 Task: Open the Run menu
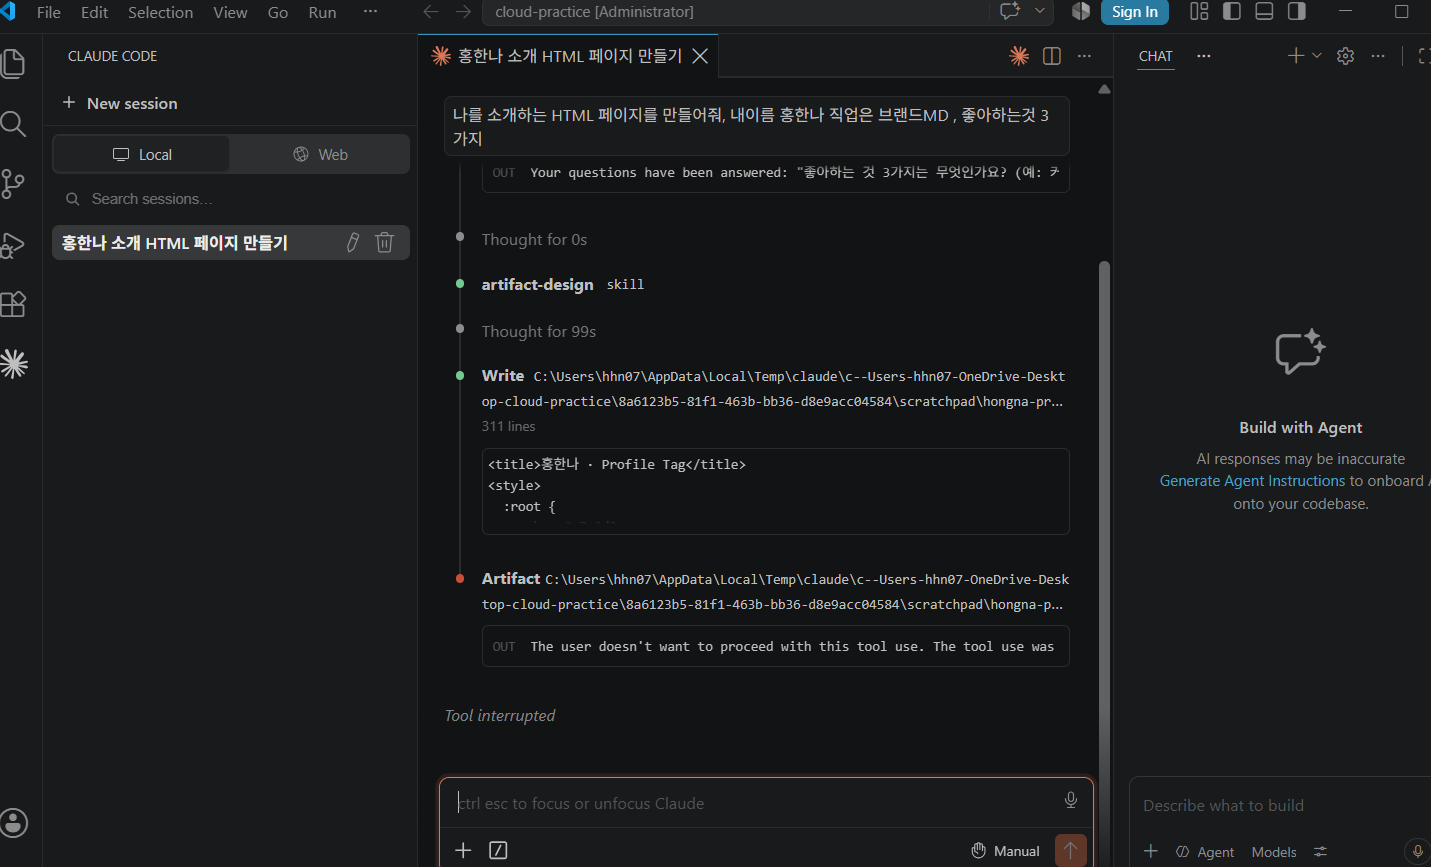[x=322, y=12]
